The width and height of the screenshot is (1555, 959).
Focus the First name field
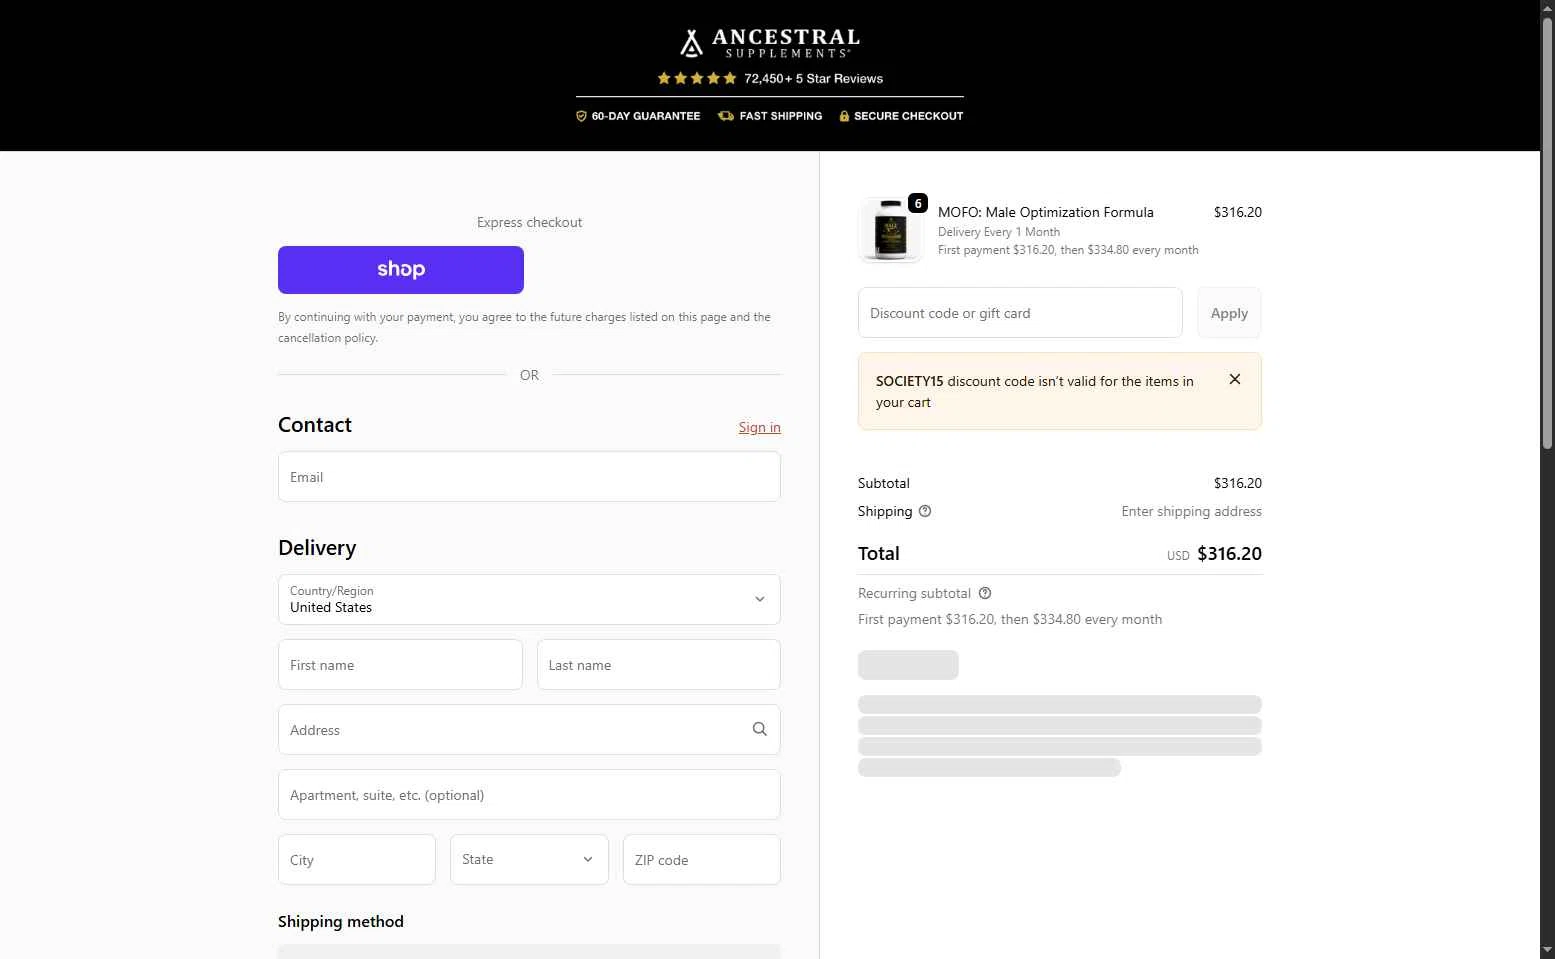click(400, 665)
